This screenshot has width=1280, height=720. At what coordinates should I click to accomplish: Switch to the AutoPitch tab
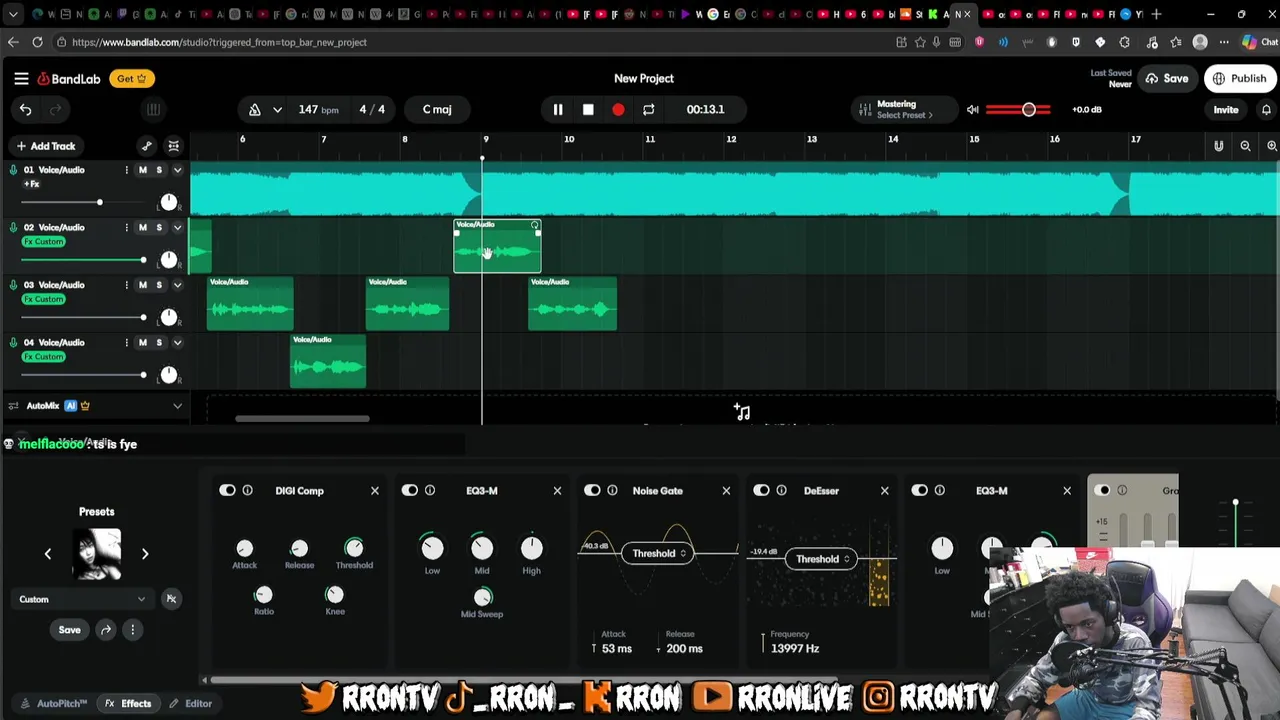pyautogui.click(x=54, y=703)
